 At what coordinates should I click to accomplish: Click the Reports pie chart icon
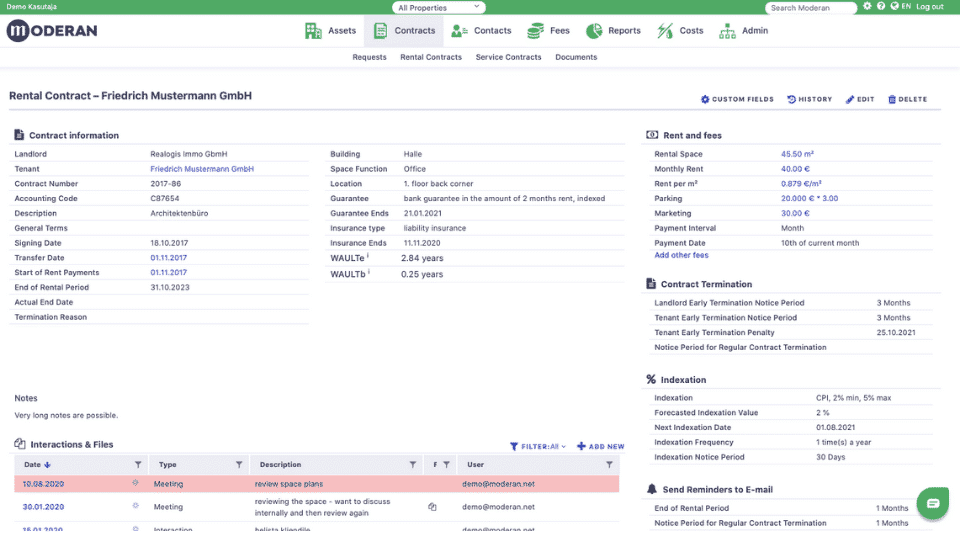(x=594, y=31)
